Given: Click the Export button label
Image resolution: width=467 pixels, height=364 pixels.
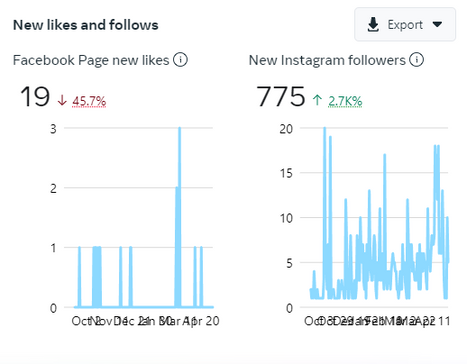Looking at the screenshot, I should [x=405, y=25].
